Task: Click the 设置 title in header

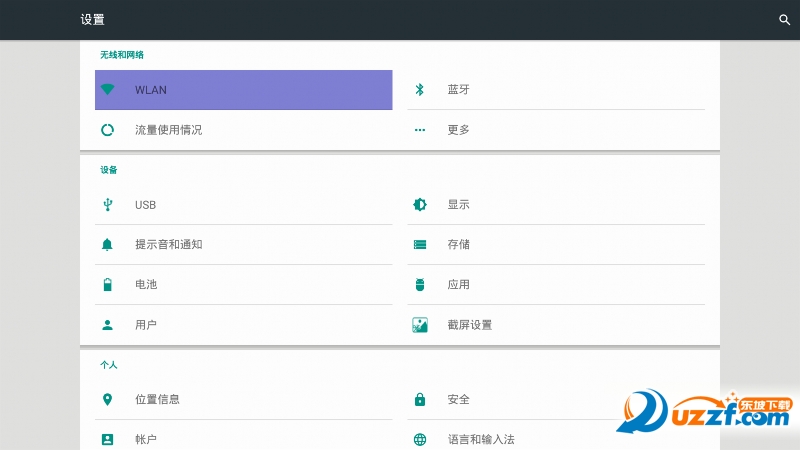Action: pos(92,20)
